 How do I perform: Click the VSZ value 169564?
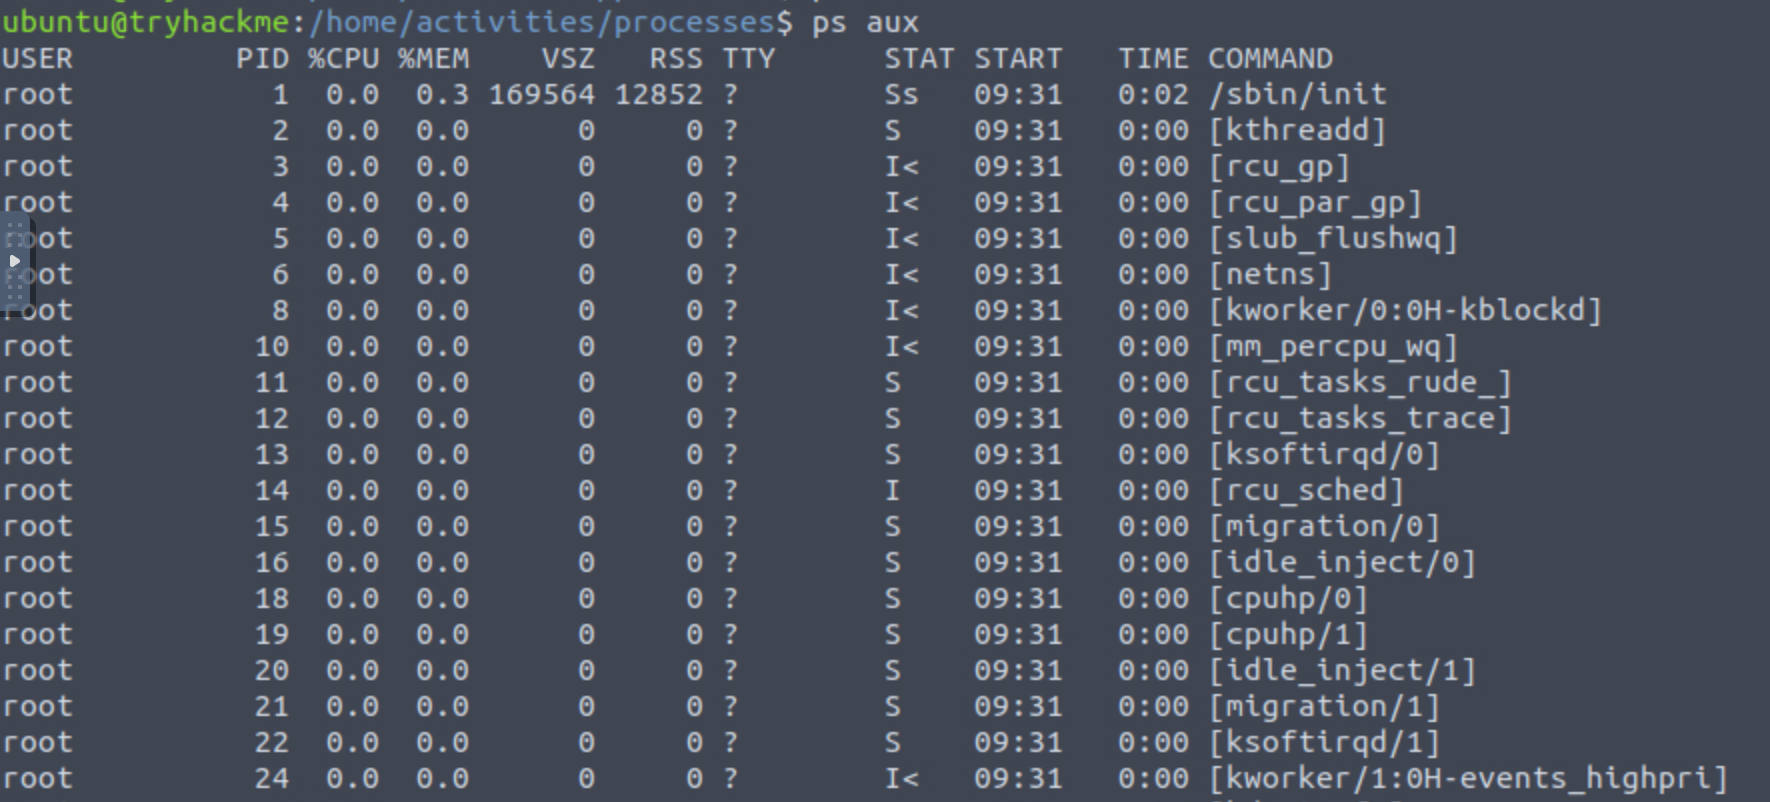tap(541, 95)
